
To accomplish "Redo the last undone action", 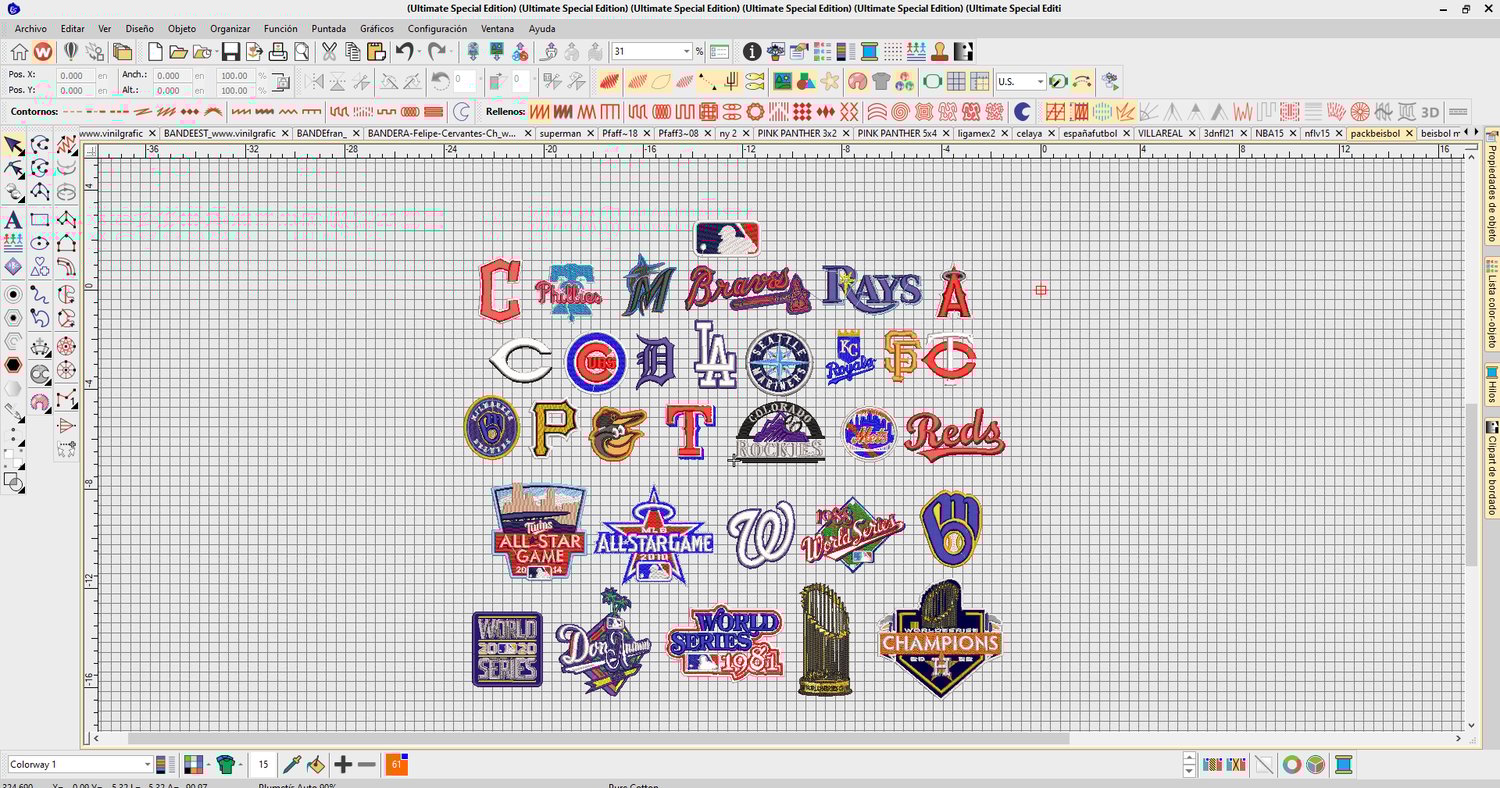I will coord(436,51).
